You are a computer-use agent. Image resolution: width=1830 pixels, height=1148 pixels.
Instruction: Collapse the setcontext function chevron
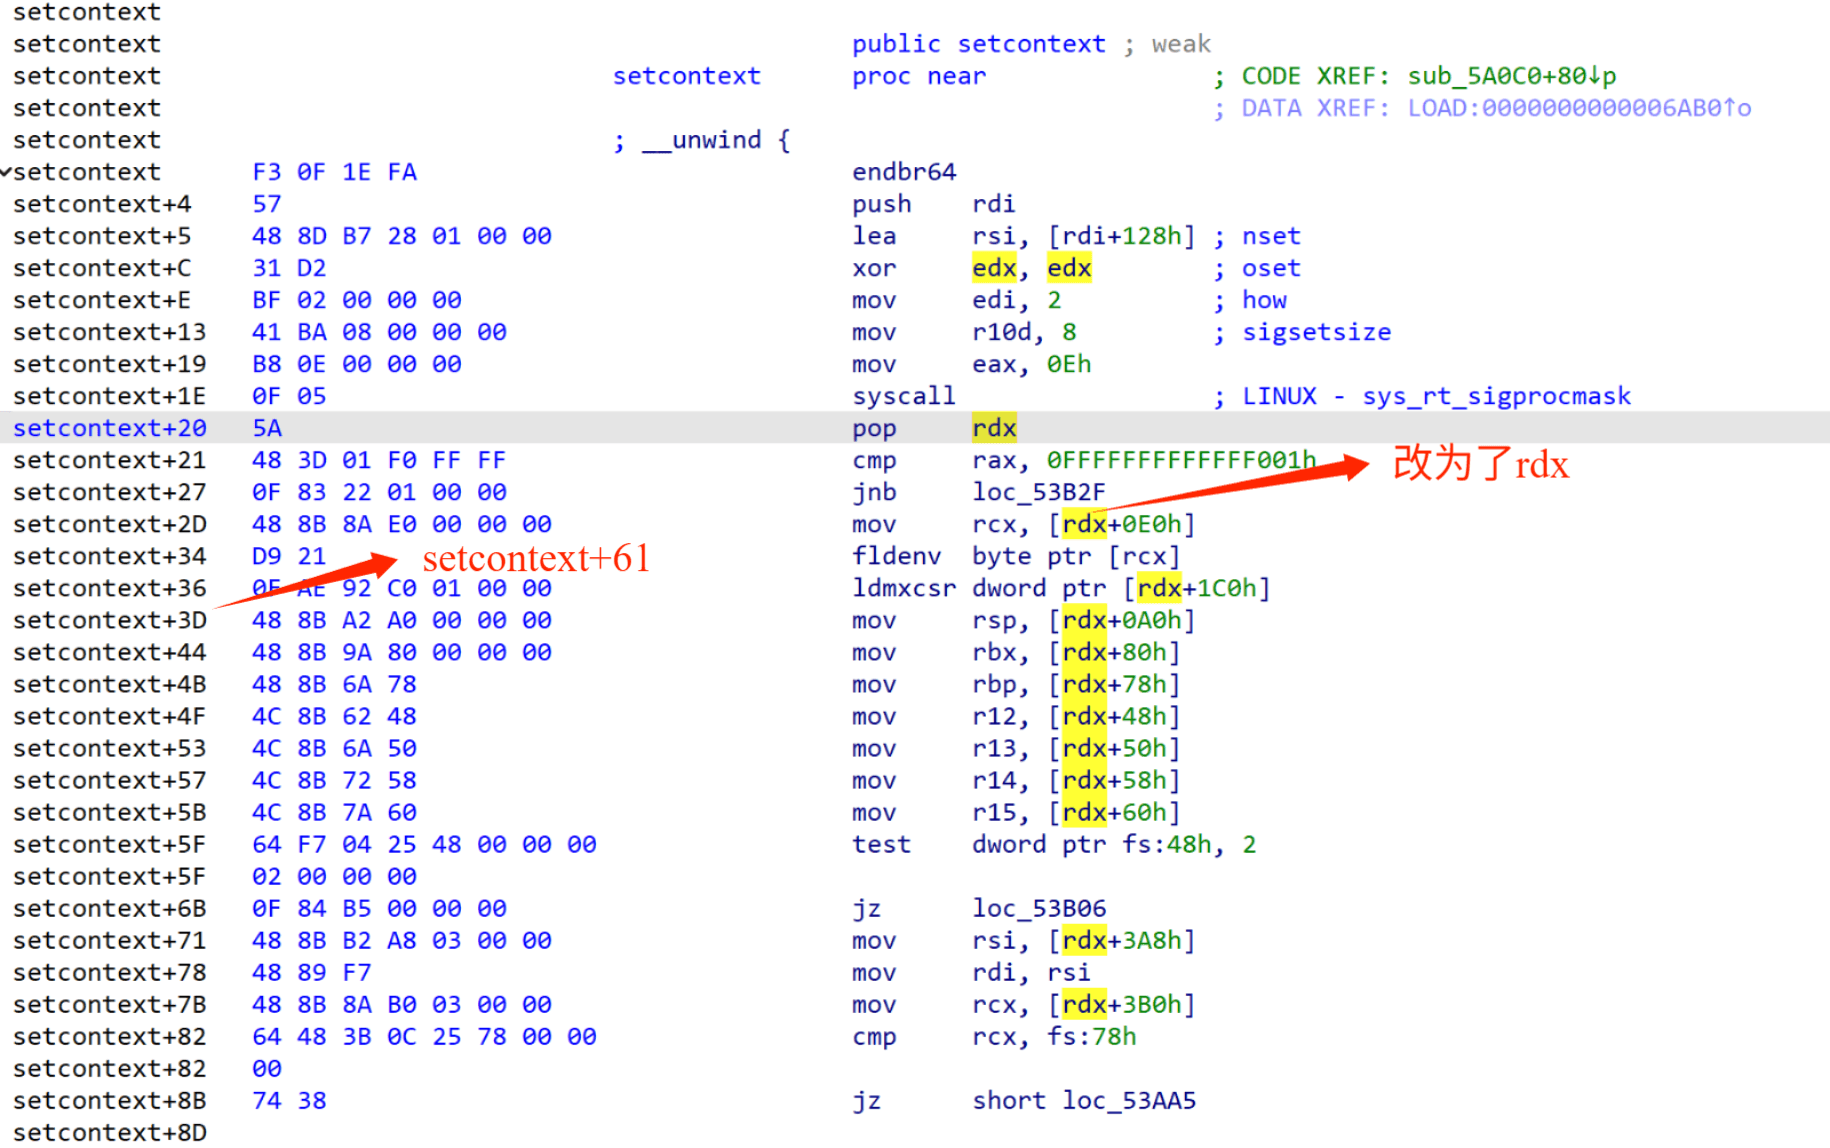click(x=6, y=172)
